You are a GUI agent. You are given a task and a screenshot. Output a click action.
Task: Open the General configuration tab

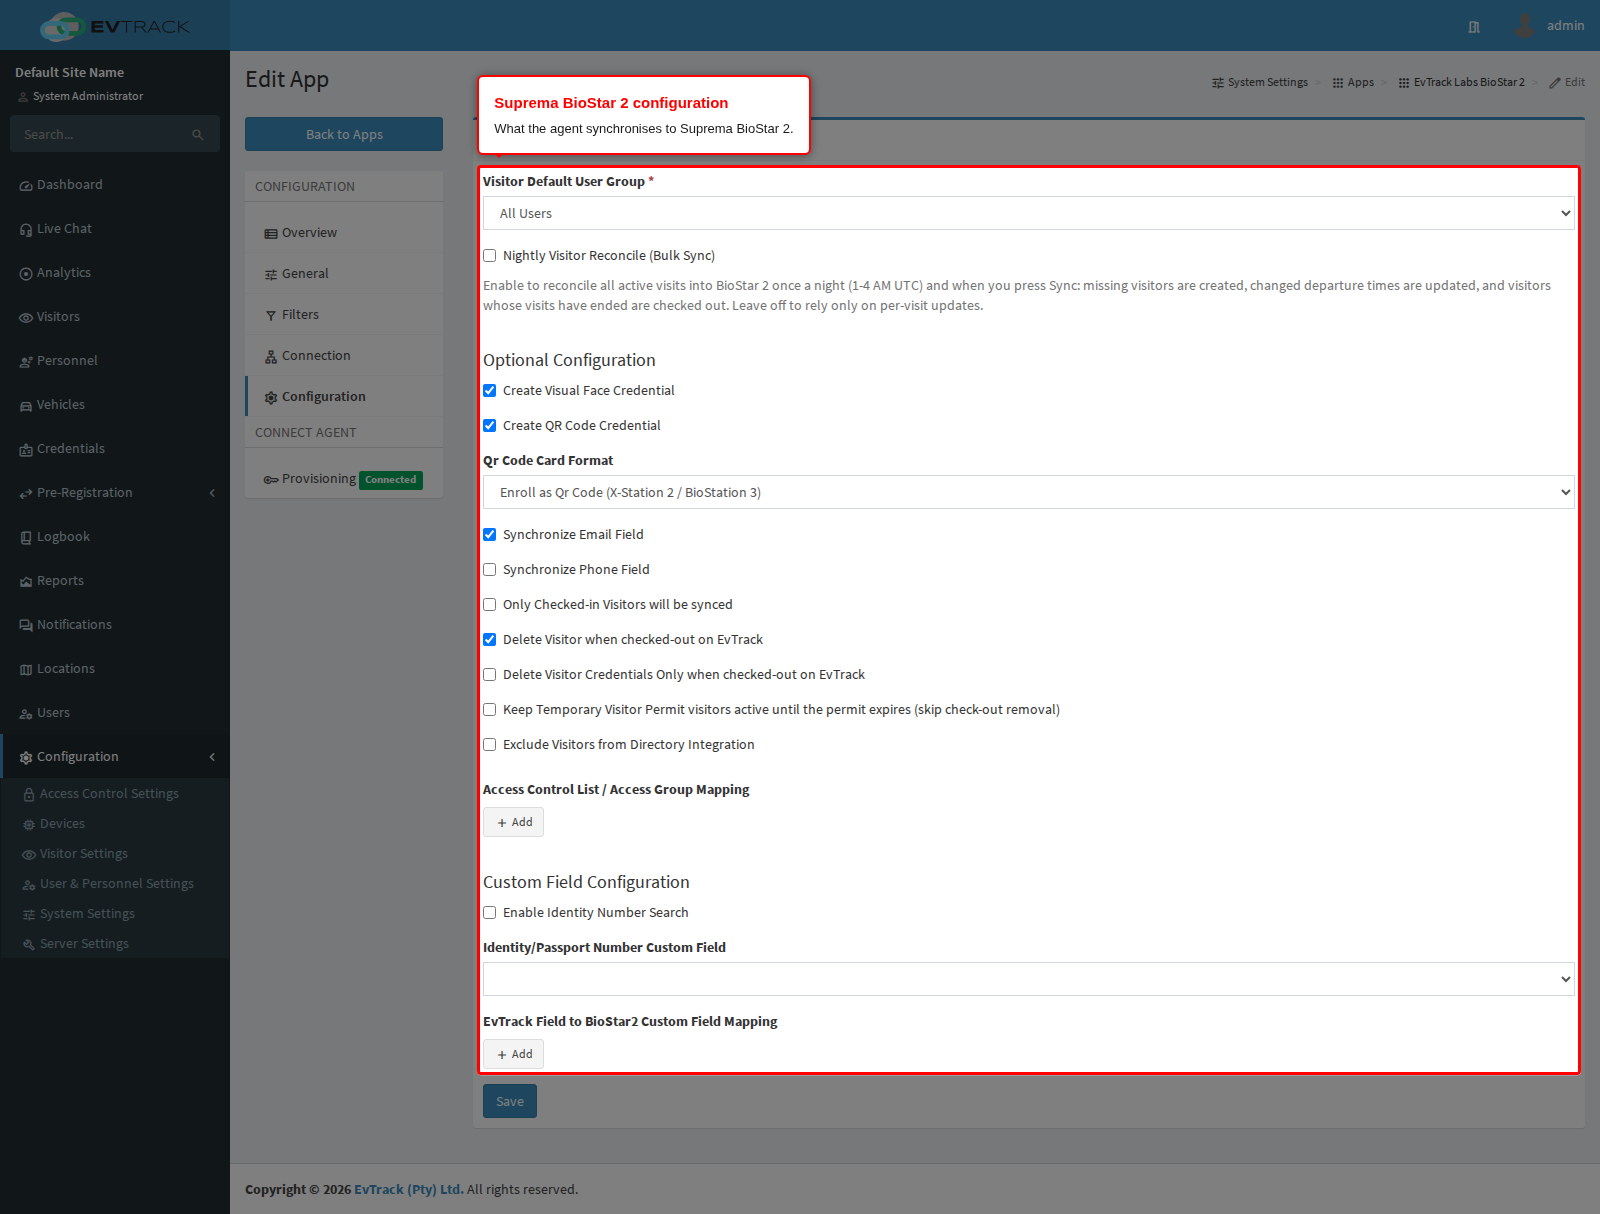coord(344,274)
